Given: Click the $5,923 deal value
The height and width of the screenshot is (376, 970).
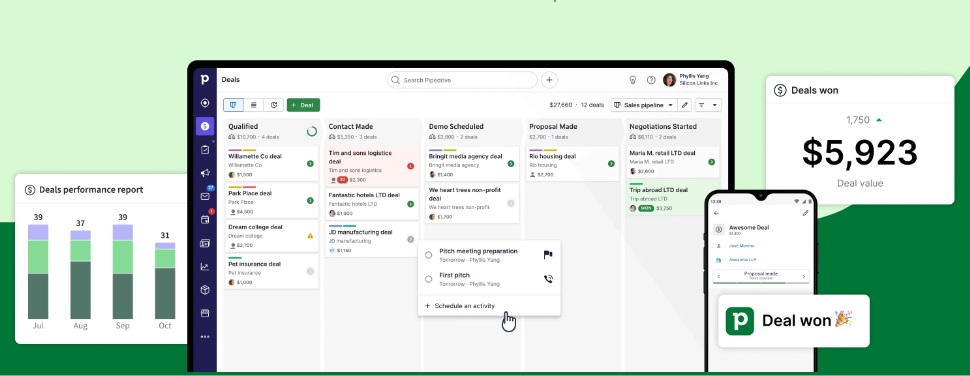Looking at the screenshot, I should [x=860, y=153].
